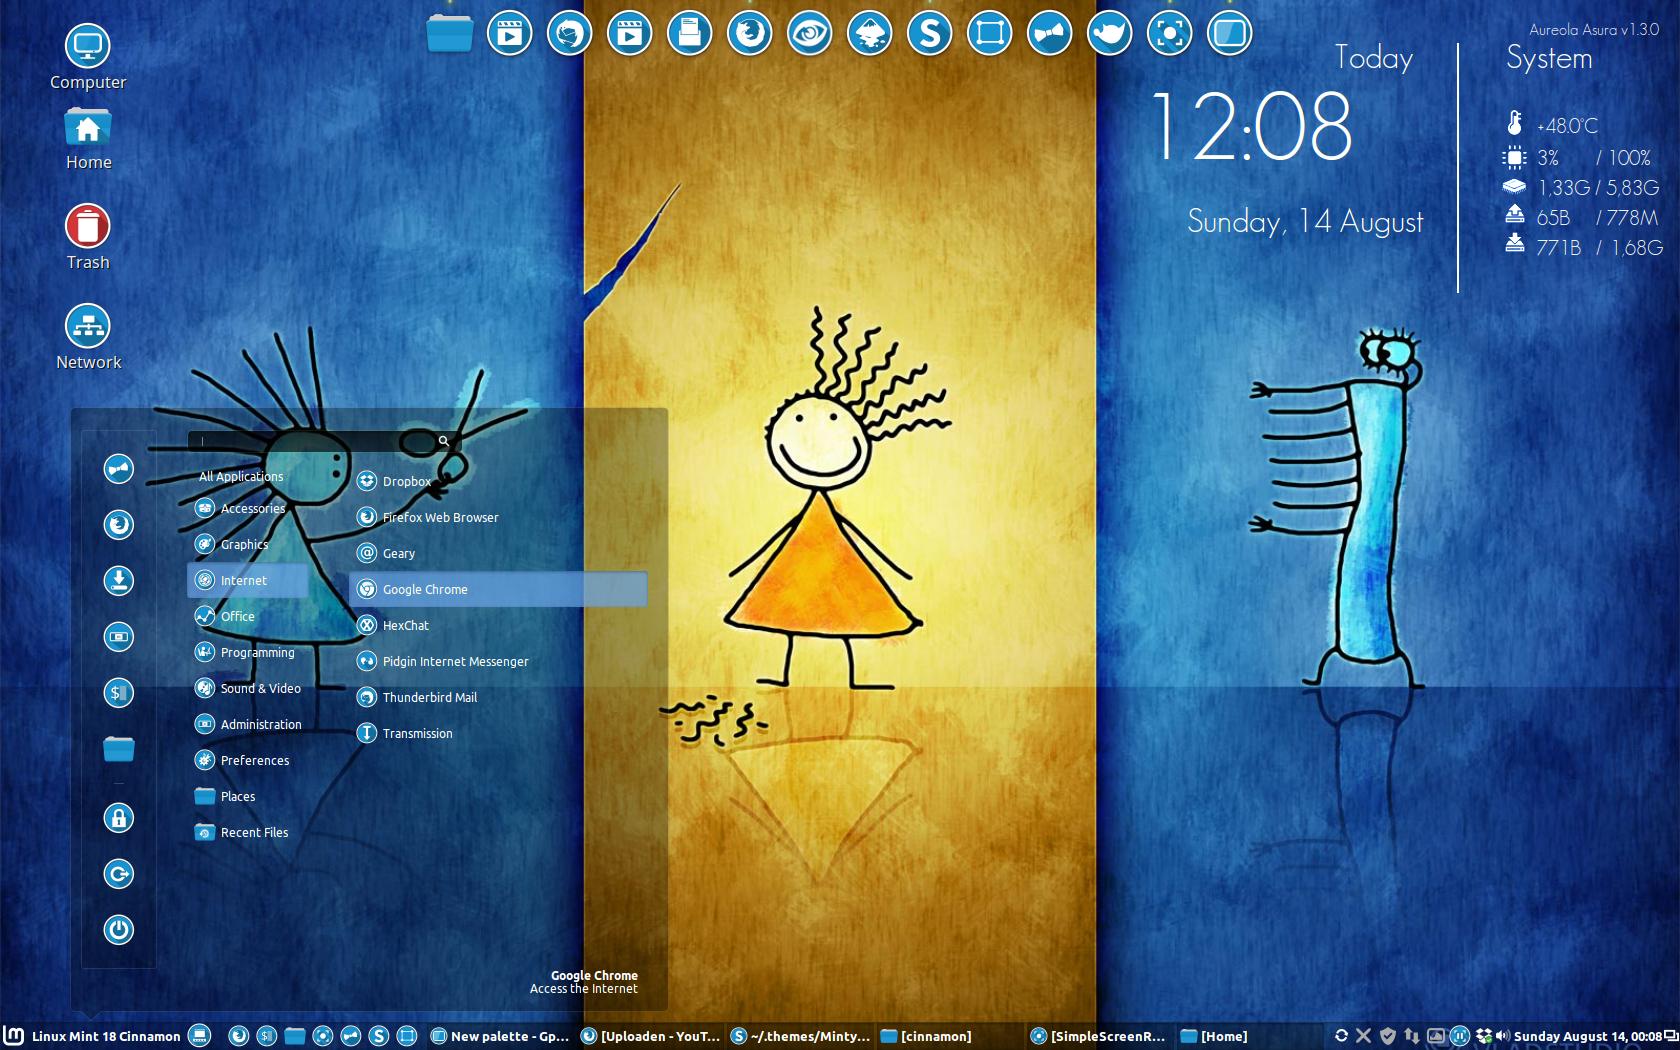Open the S application icon in the top dock
1680x1050 pixels.
(930, 34)
